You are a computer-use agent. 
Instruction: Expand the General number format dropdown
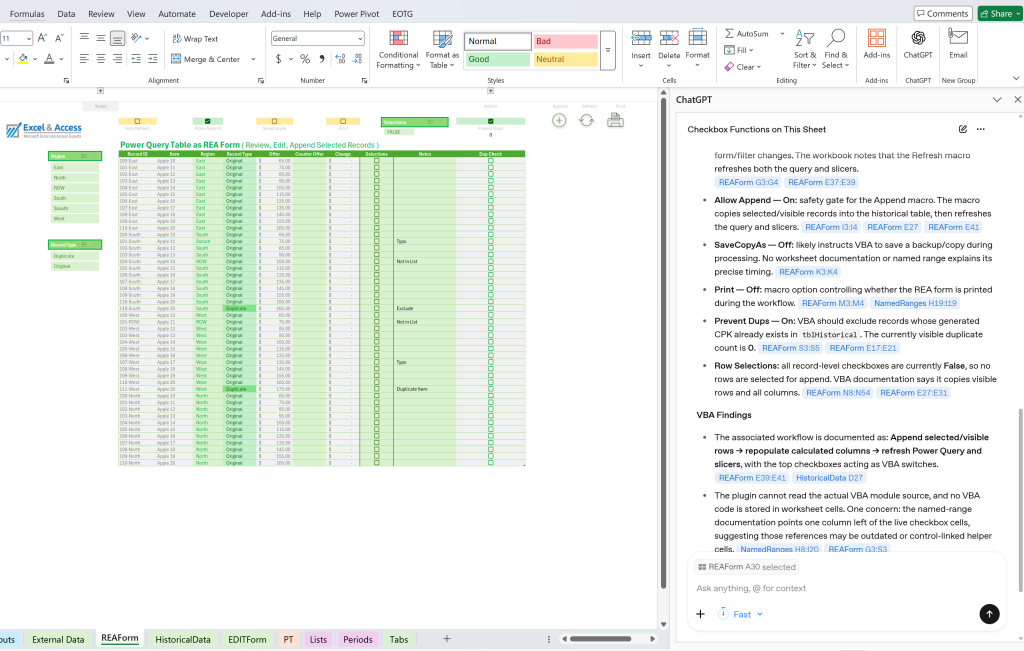coord(360,39)
